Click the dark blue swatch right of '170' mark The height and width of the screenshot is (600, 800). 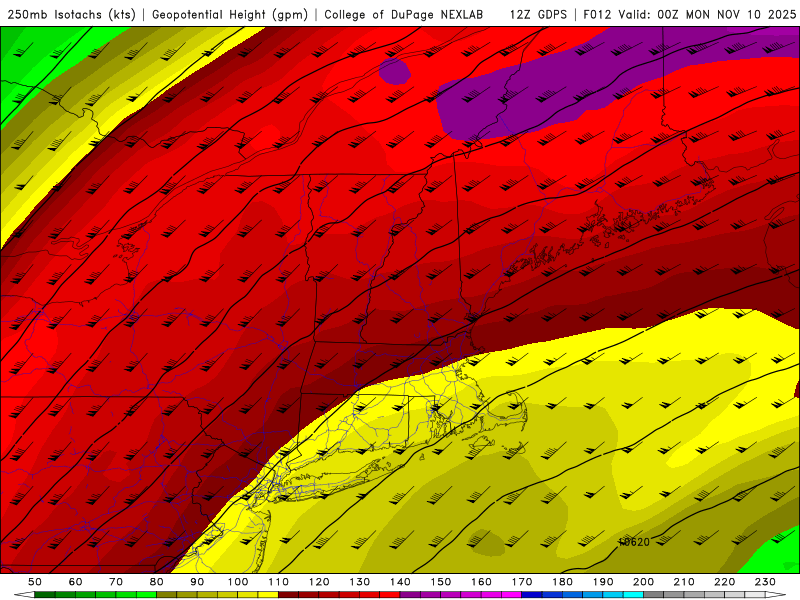point(532,595)
